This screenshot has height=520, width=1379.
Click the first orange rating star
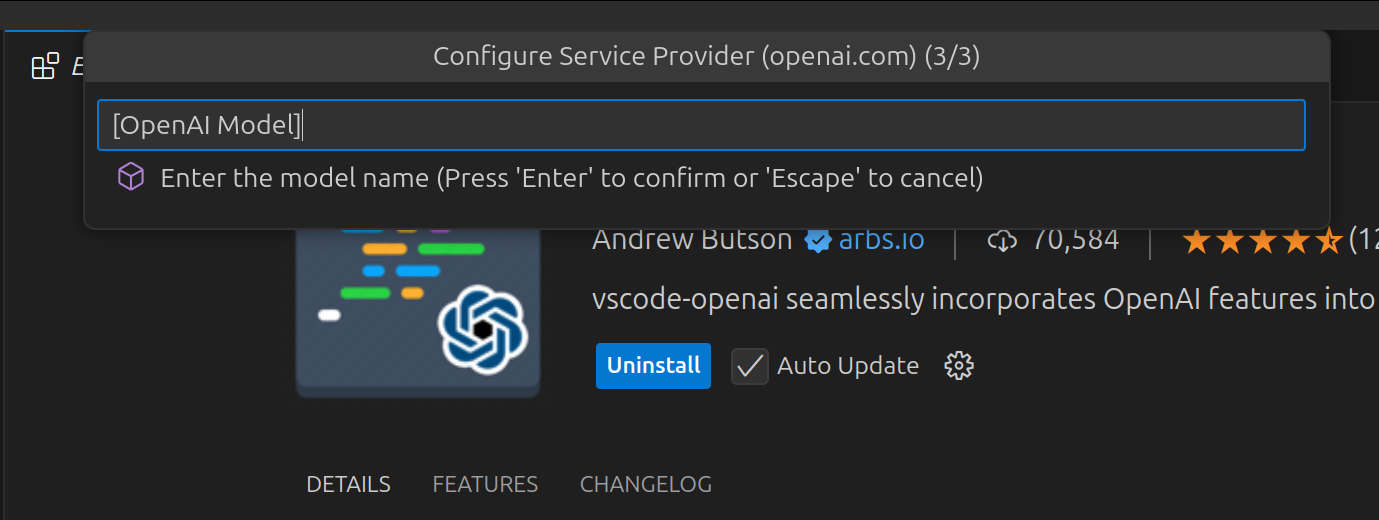click(x=1195, y=240)
